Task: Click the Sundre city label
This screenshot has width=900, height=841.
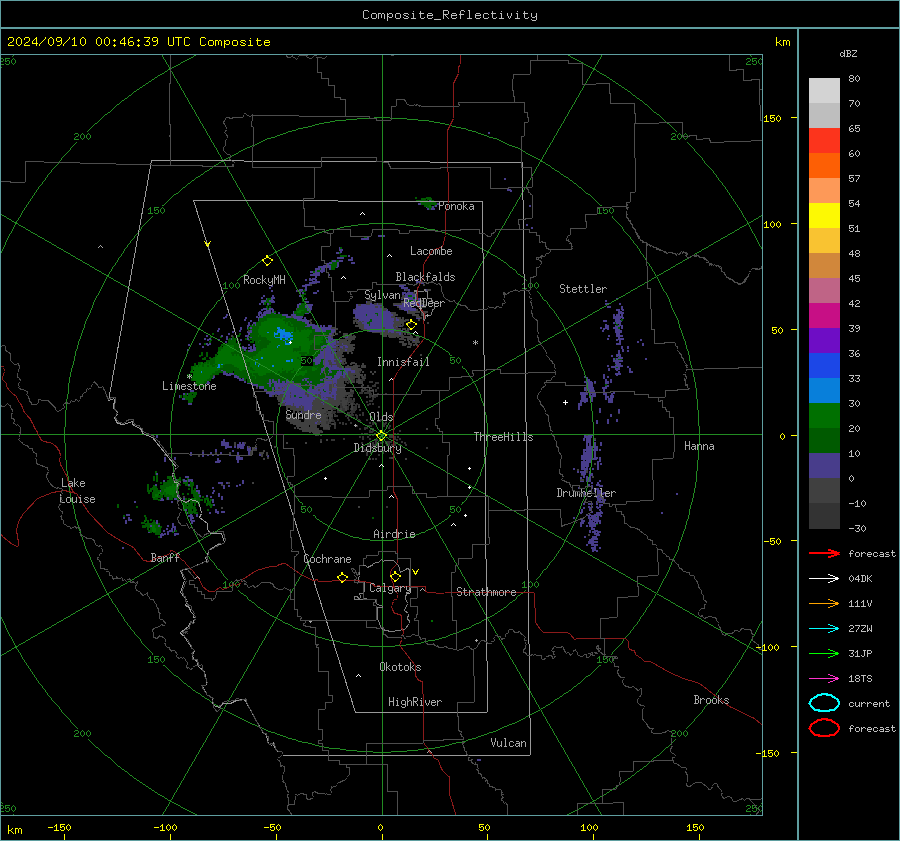Action: tap(303, 414)
